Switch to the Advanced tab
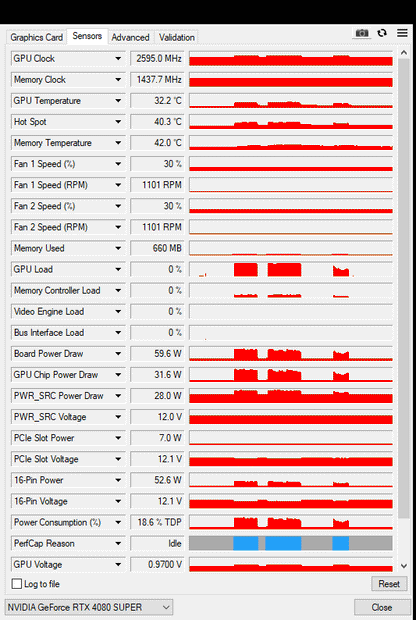 point(130,38)
